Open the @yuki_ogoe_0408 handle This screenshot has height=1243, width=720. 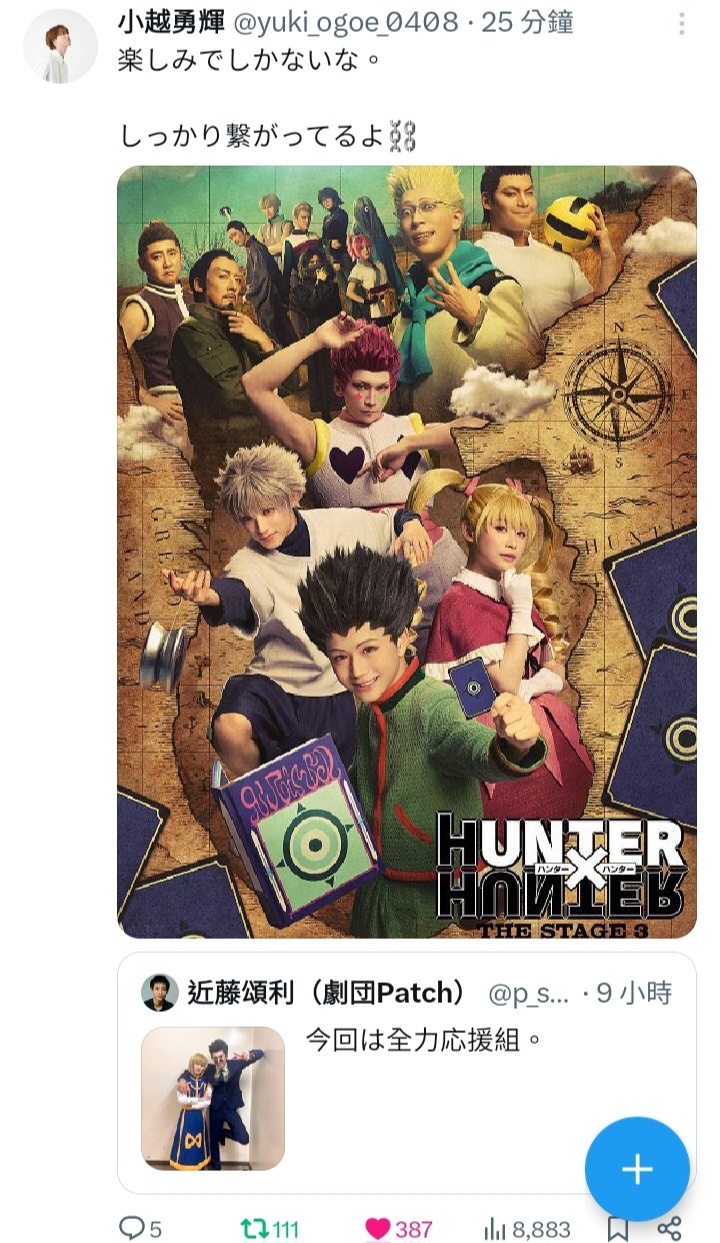click(346, 23)
